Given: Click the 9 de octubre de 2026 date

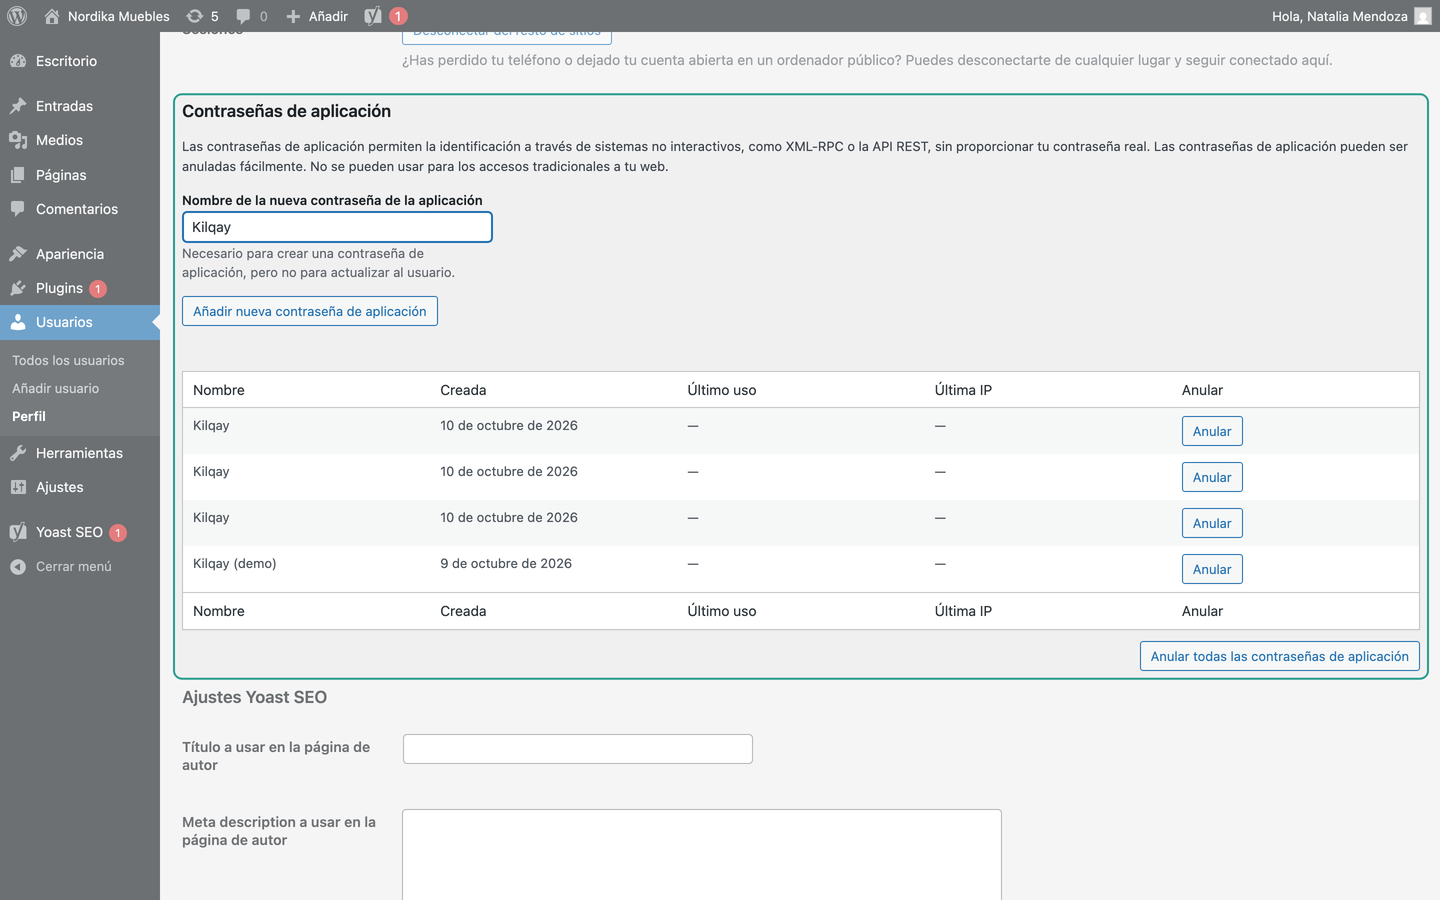Looking at the screenshot, I should click(x=506, y=563).
